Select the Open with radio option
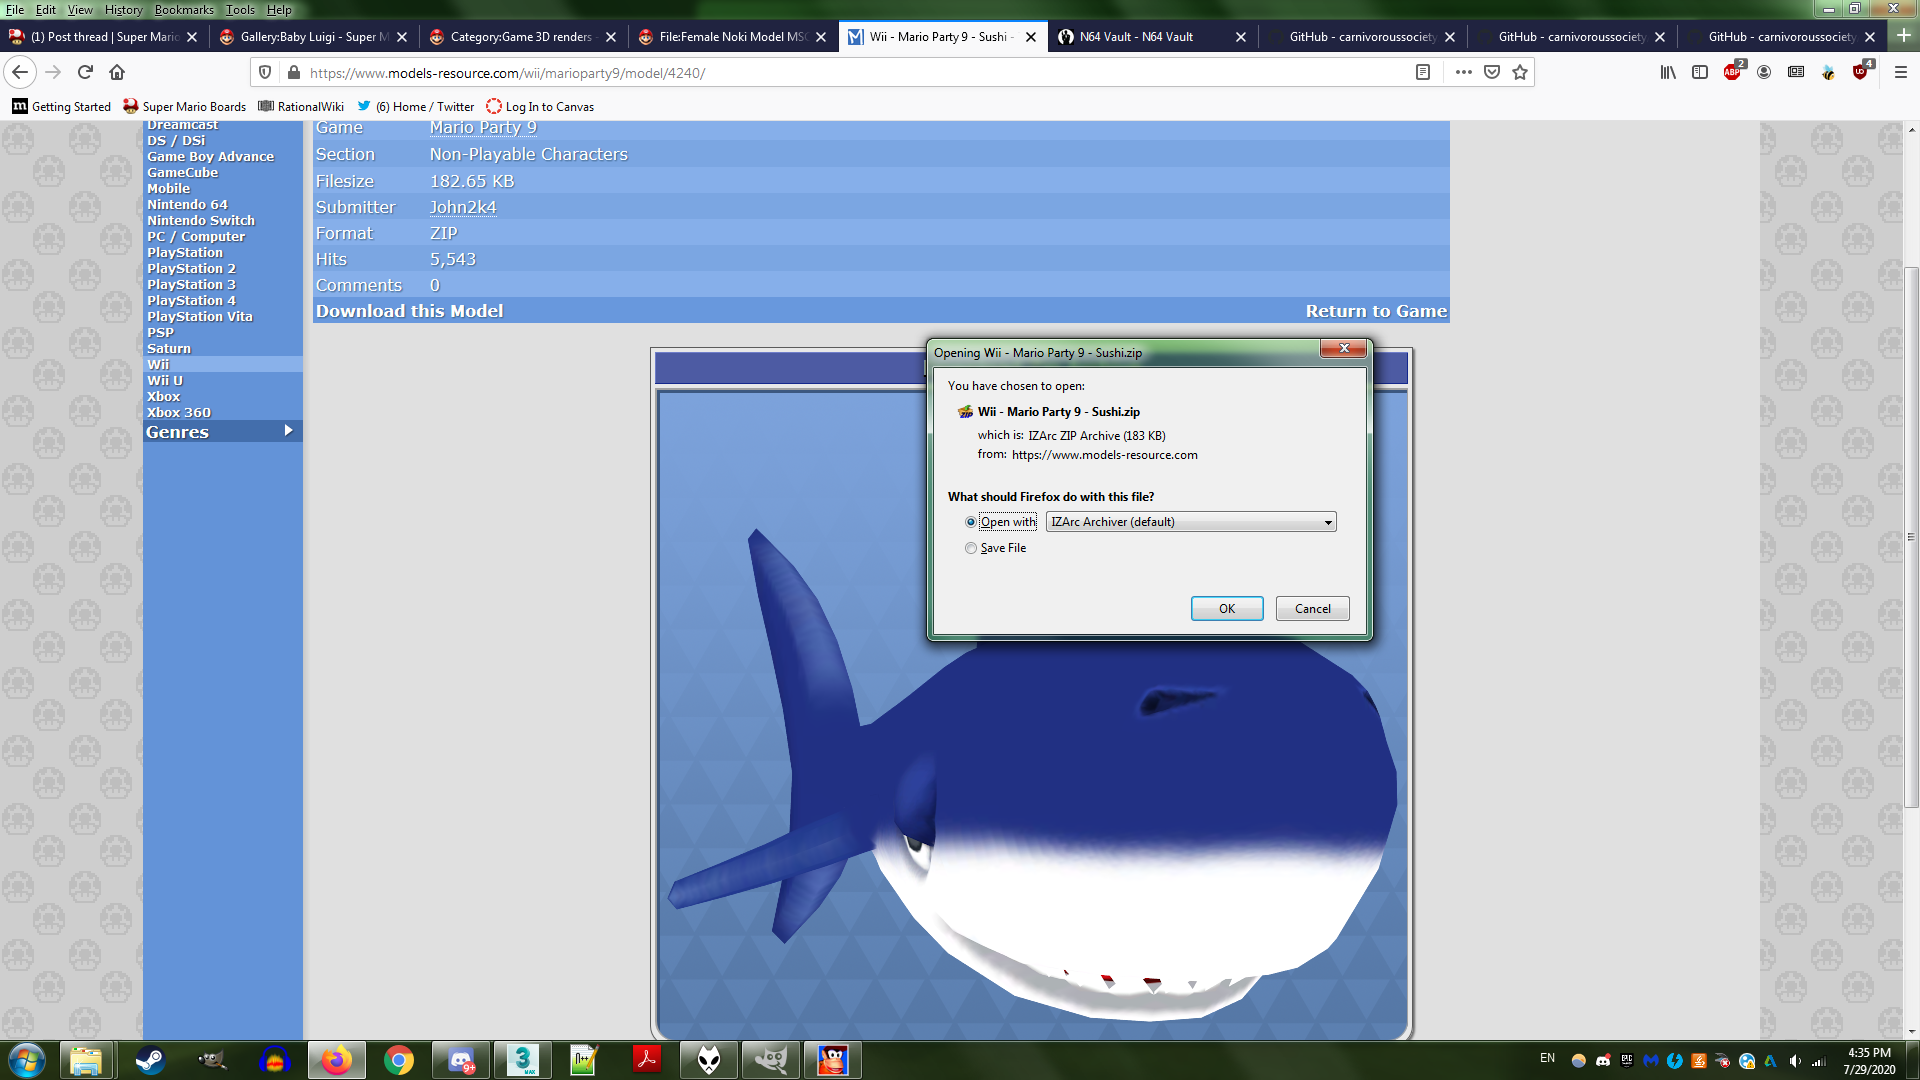Viewport: 1920px width, 1080px height. click(970, 522)
